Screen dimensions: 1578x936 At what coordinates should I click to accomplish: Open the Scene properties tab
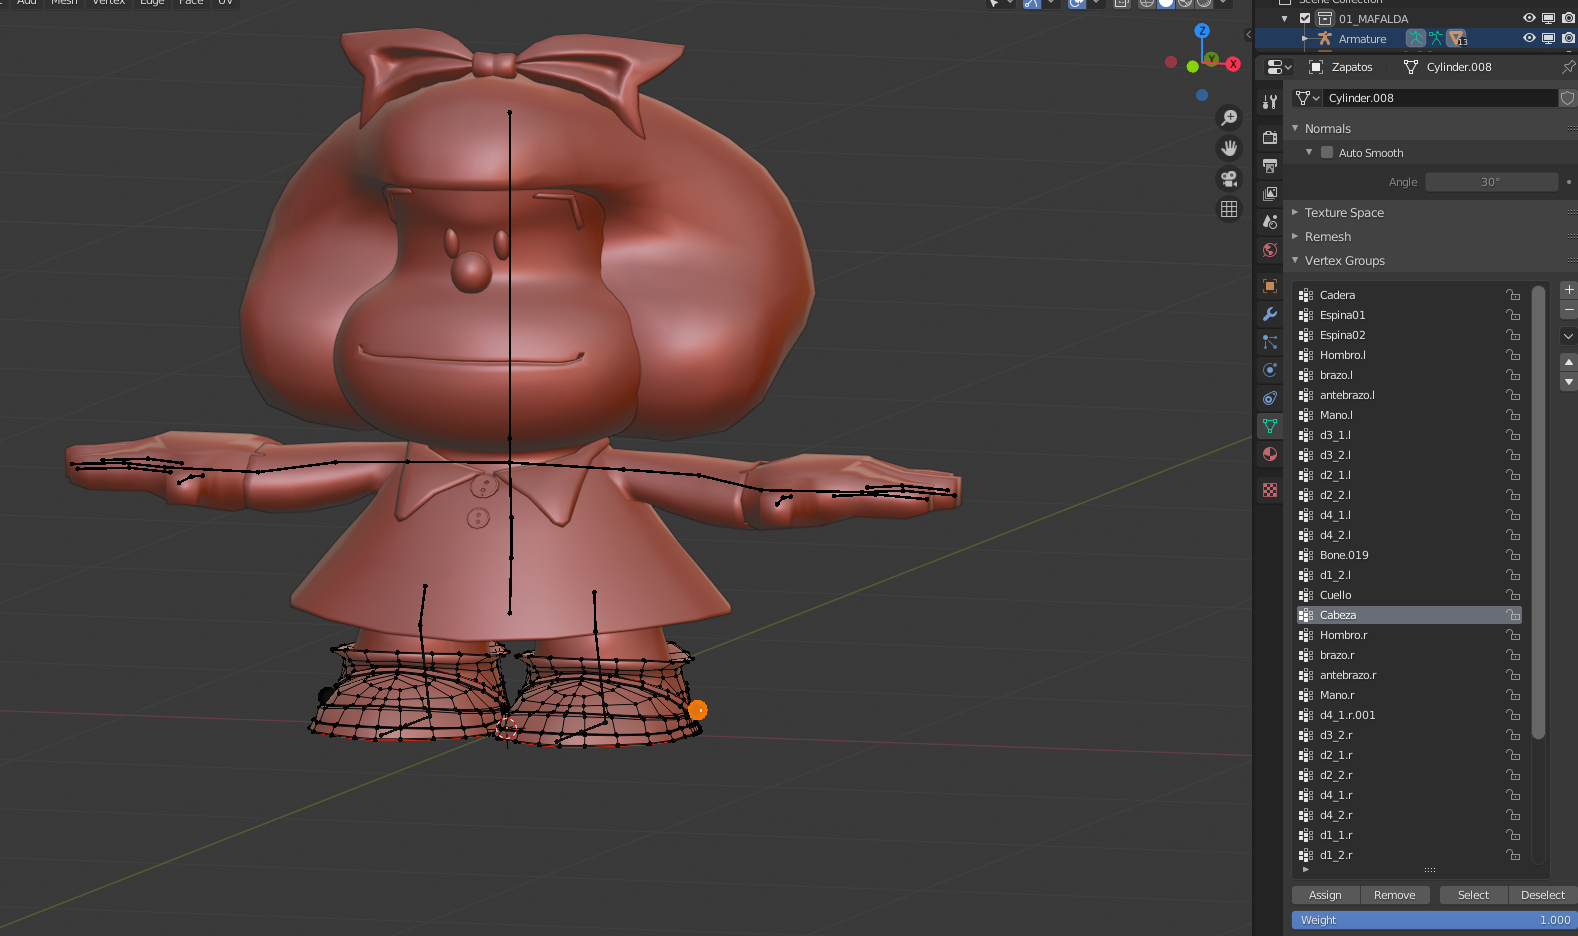(1270, 221)
